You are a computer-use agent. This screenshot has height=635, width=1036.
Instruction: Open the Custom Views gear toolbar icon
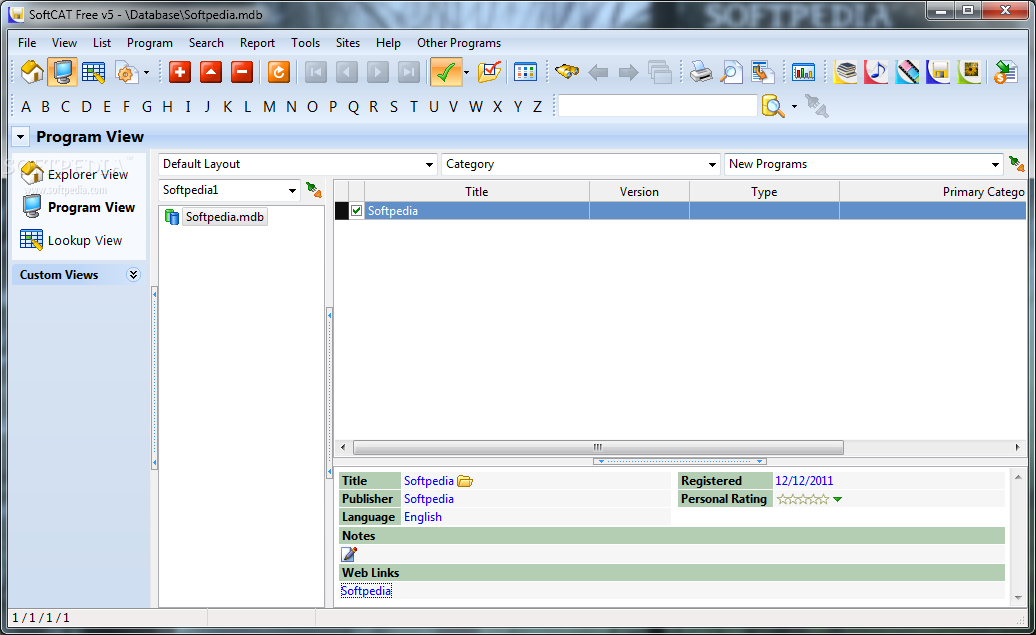click(126, 72)
